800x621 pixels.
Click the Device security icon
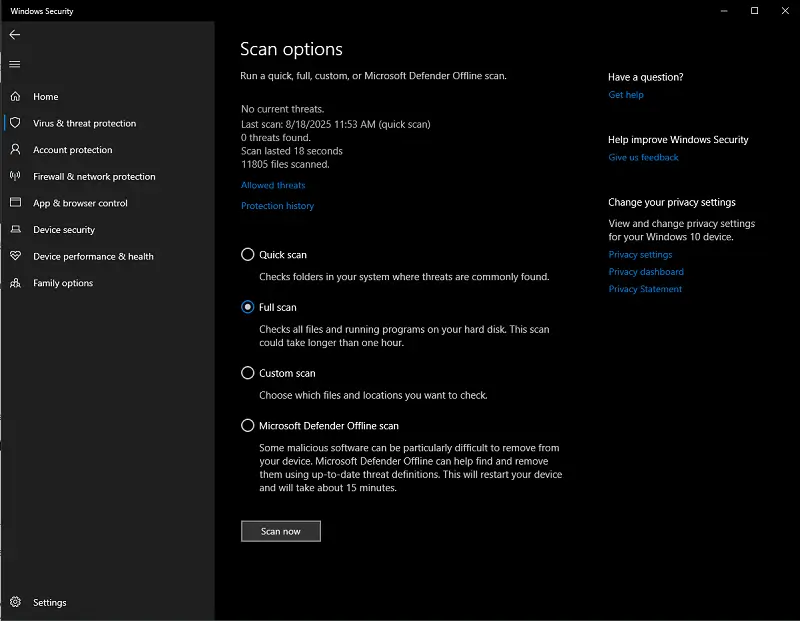tap(15, 230)
